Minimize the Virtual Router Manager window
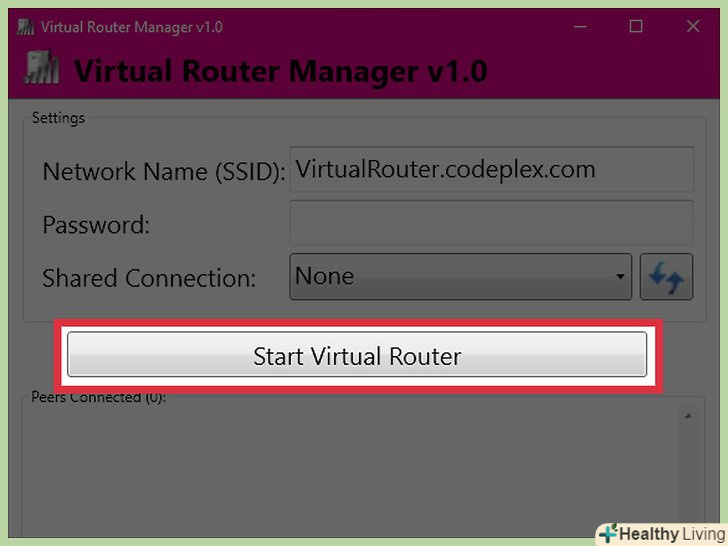 pyautogui.click(x=580, y=26)
